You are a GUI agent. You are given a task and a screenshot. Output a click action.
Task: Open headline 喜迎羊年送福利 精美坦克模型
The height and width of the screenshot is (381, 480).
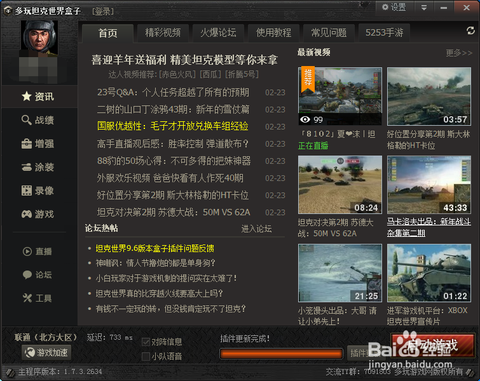point(184,60)
